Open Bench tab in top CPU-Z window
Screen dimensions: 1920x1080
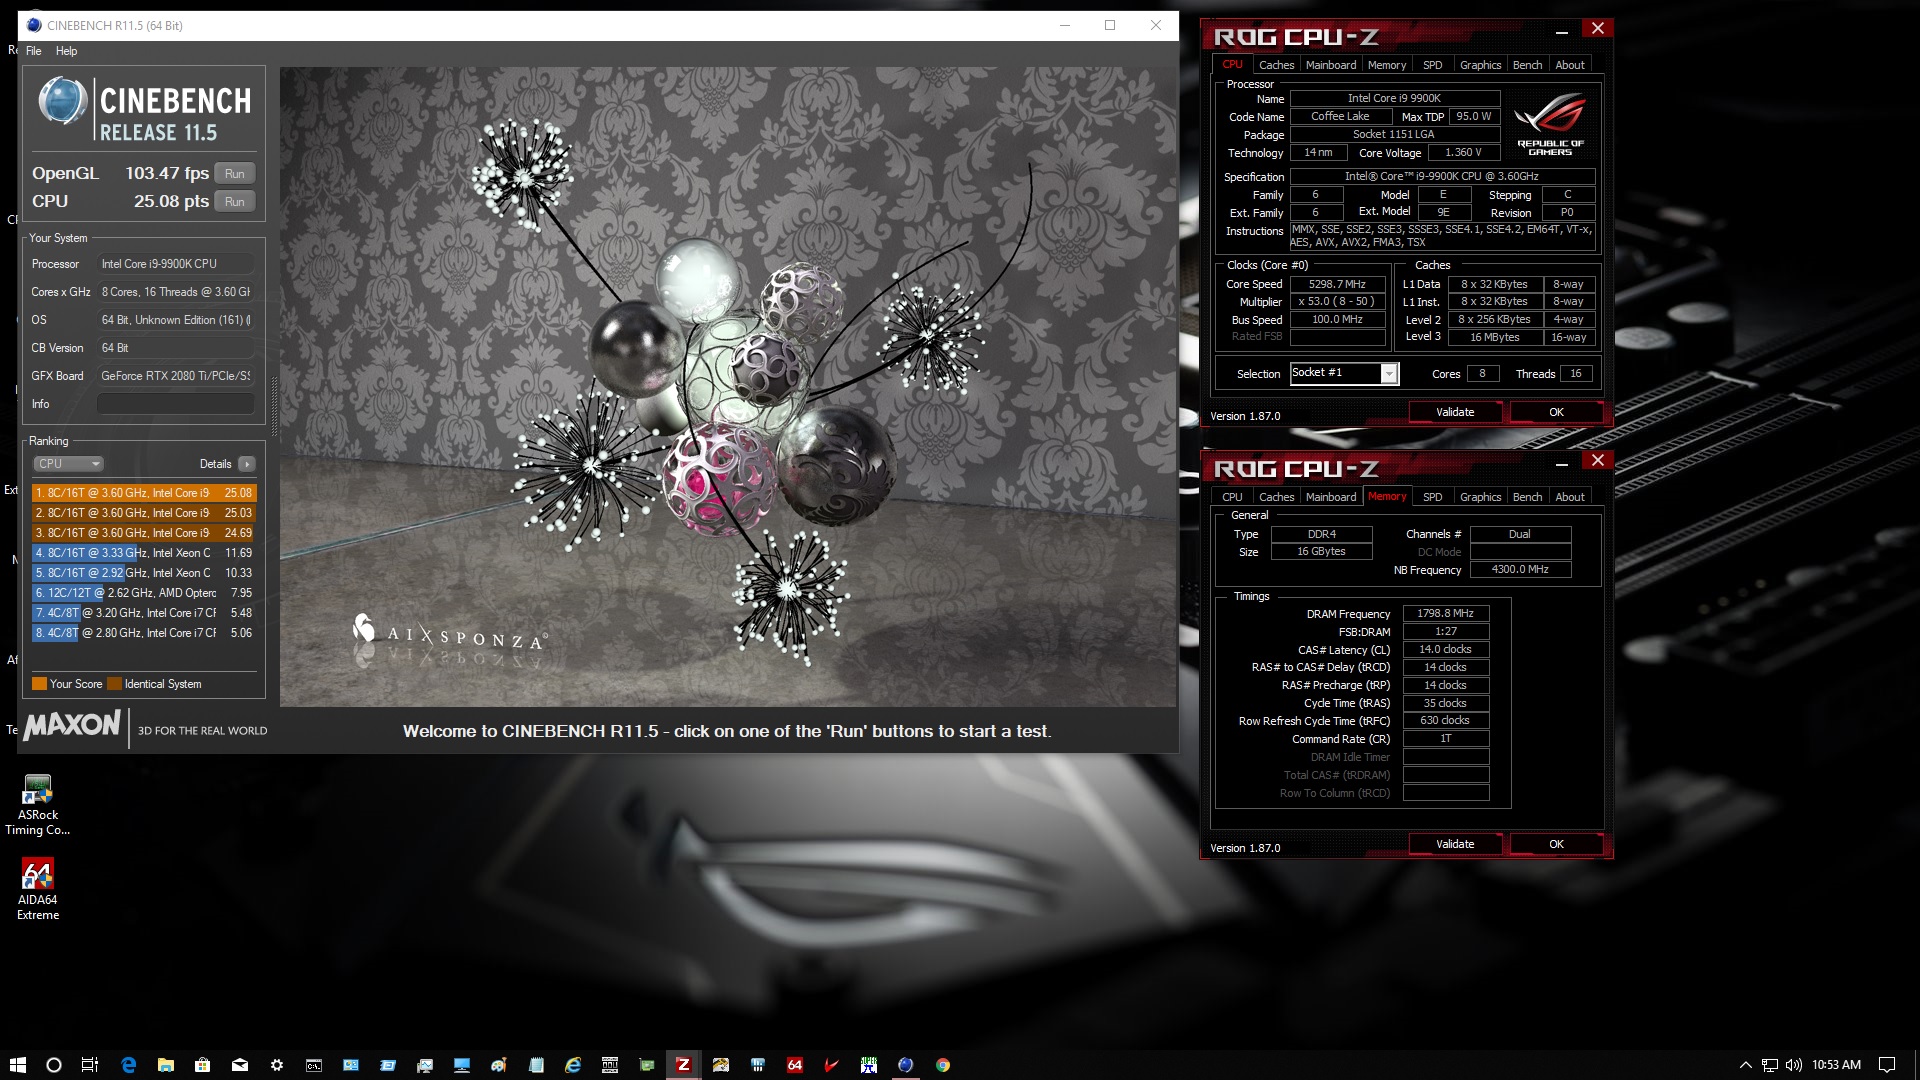click(x=1527, y=65)
